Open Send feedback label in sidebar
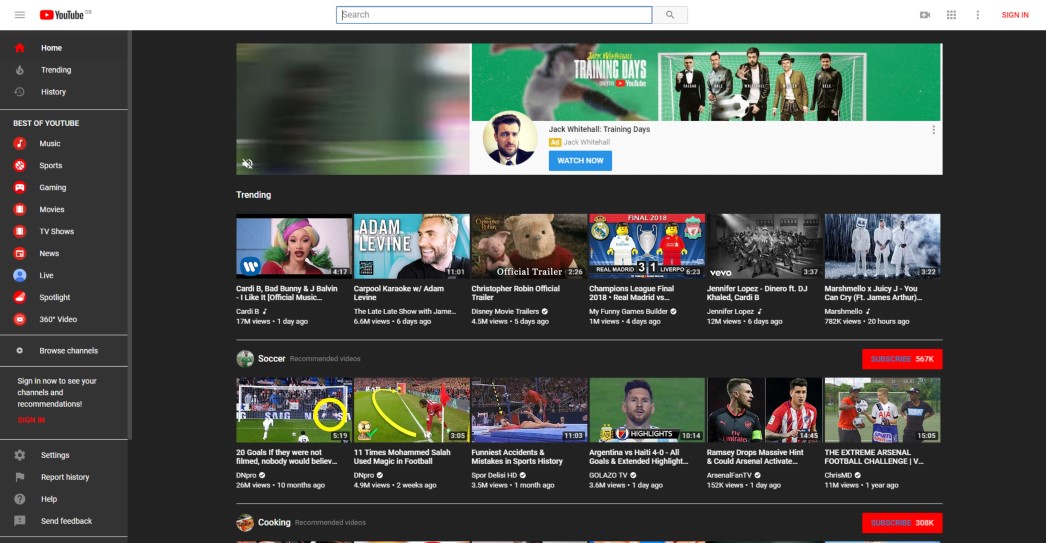 tap(67, 521)
